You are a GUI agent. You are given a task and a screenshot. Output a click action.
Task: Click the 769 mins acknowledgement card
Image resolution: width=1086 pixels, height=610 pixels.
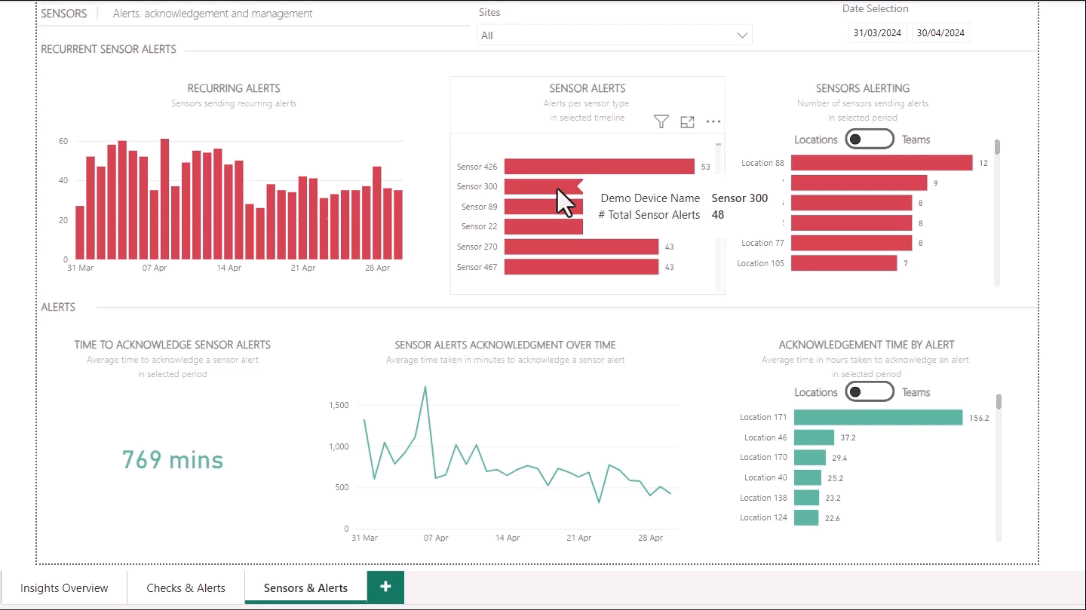[172, 460]
